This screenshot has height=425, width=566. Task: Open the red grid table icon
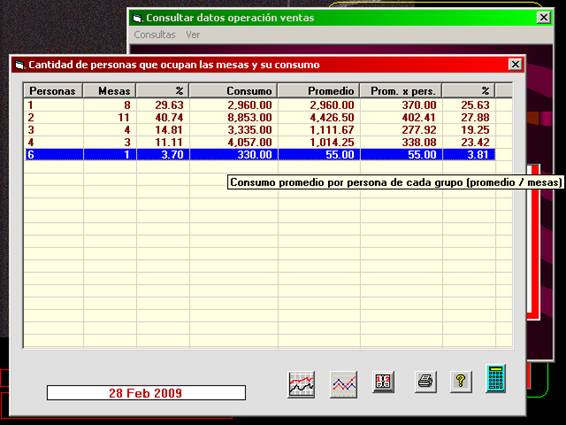[383, 382]
